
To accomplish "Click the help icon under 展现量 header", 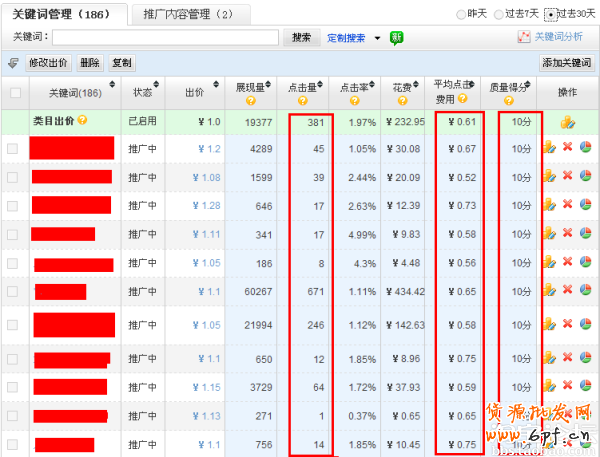I will [248, 100].
